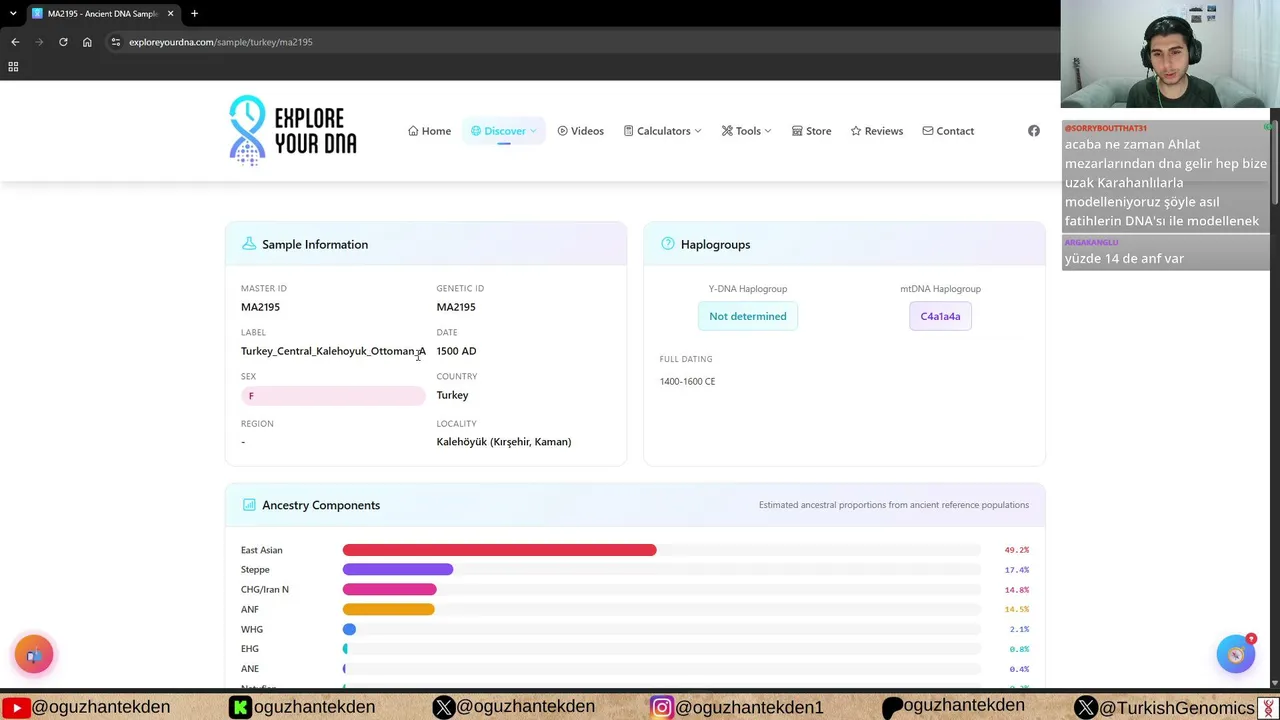
Task: Click the Tools wrench icon
Action: [727, 131]
